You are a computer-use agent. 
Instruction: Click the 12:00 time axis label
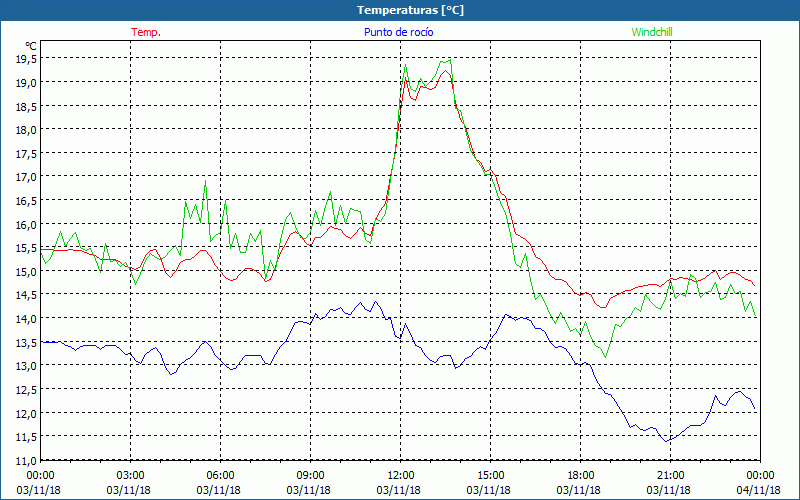[401, 475]
